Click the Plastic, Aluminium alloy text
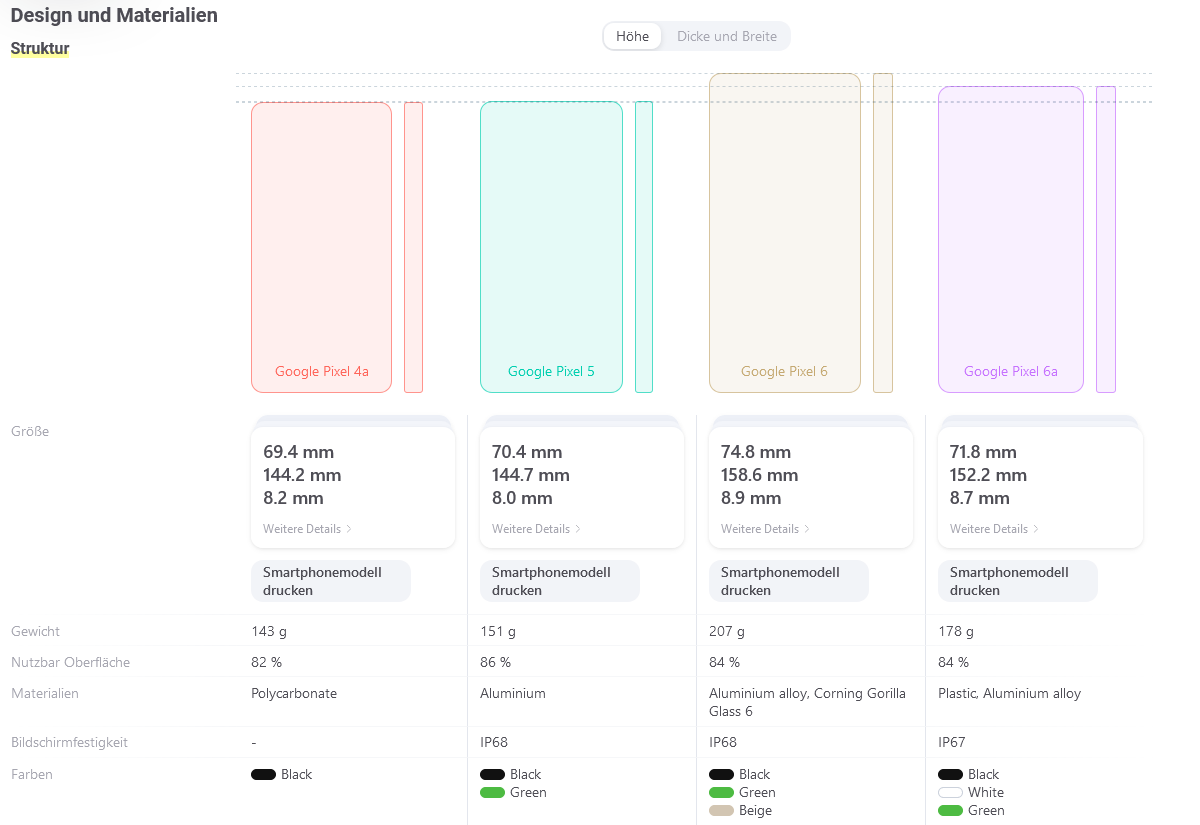 pos(1009,694)
